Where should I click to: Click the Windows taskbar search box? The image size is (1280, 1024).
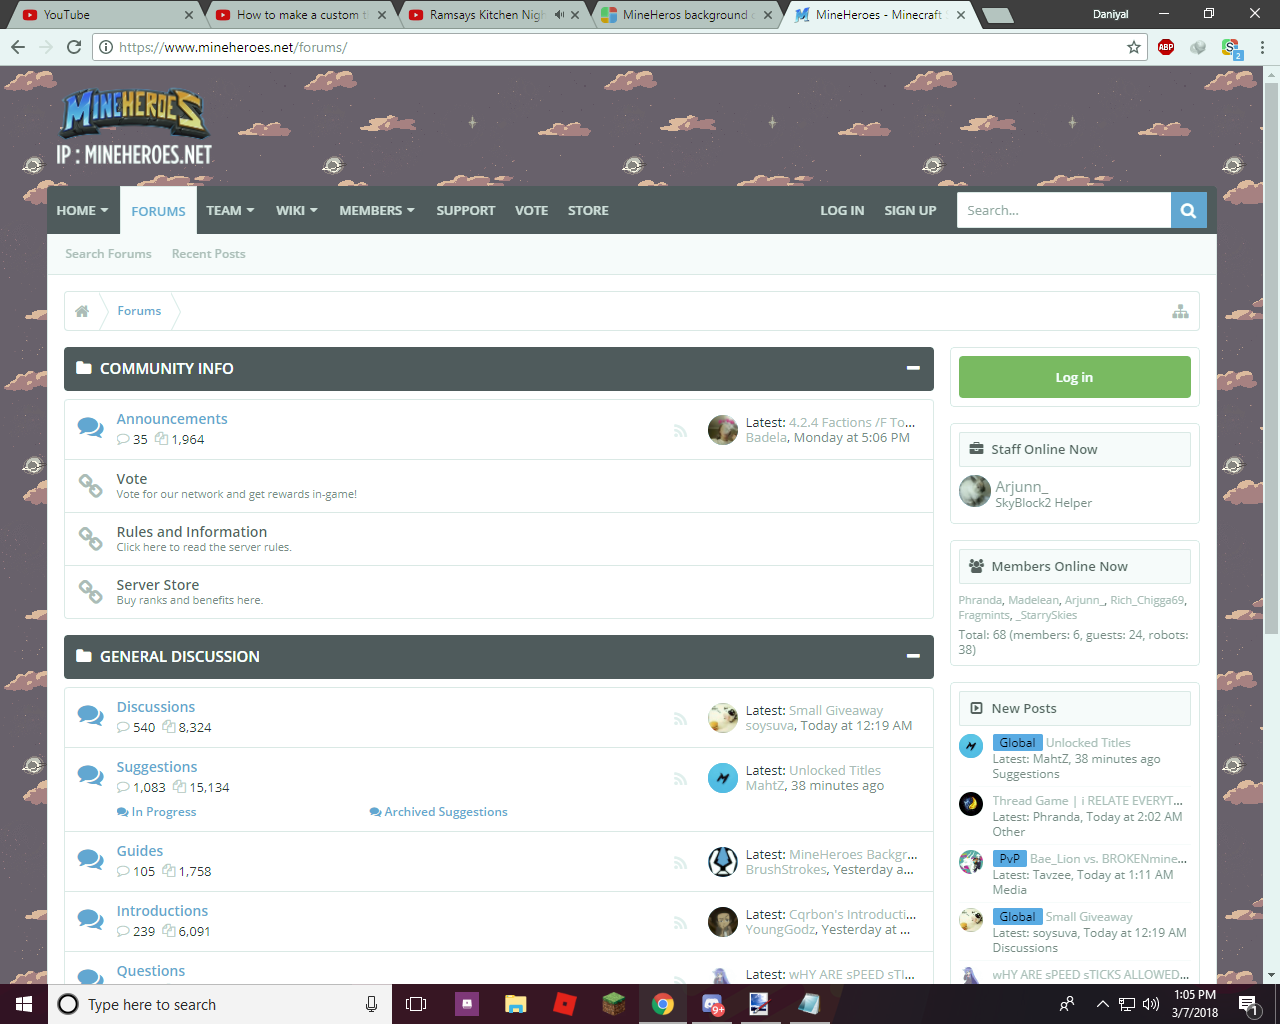[219, 1004]
